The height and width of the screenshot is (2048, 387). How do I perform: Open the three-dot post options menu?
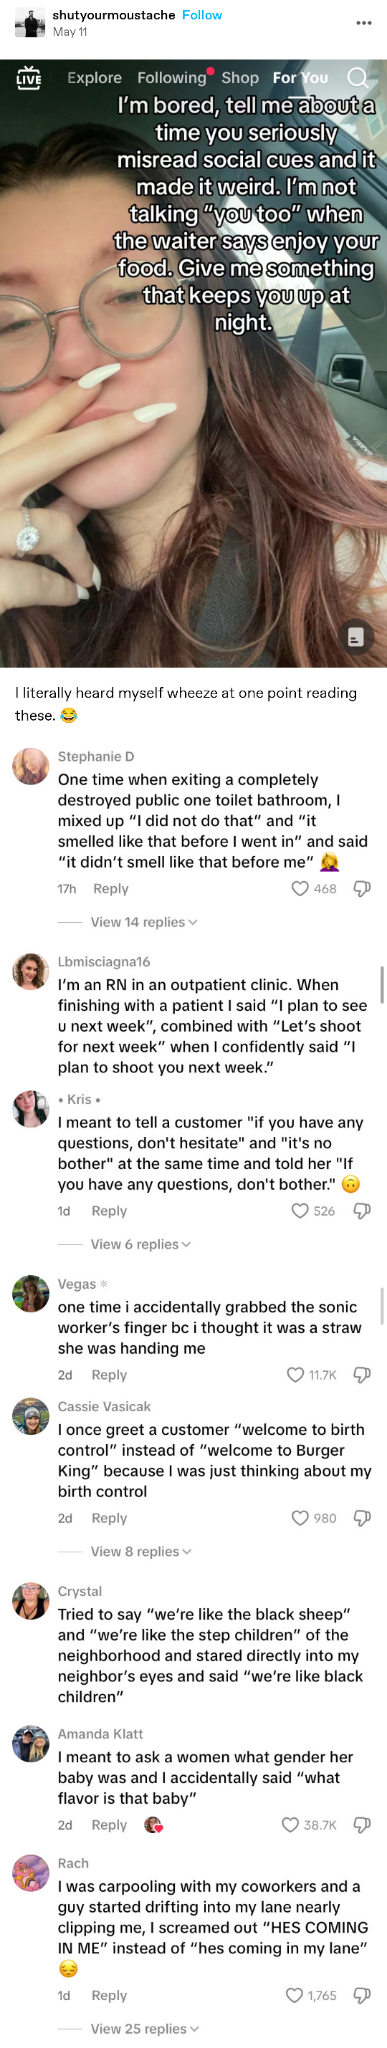point(364,23)
